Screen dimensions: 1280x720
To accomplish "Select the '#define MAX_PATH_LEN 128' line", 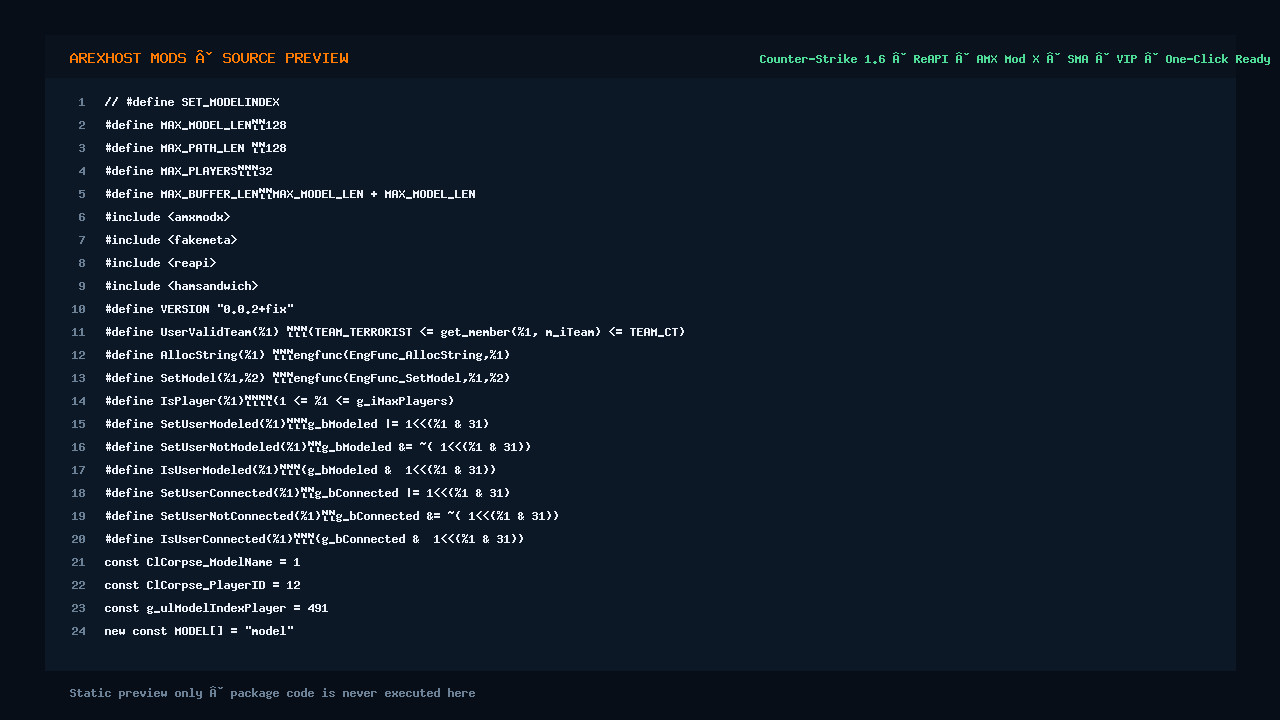I will pyautogui.click(x=195, y=148).
